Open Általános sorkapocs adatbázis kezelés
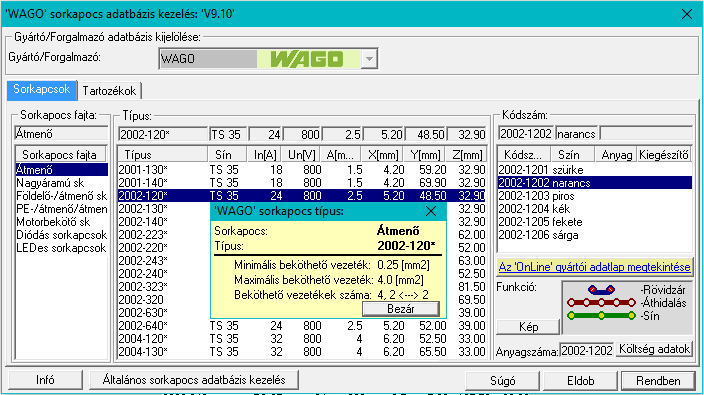Image resolution: width=704 pixels, height=395 pixels. pyautogui.click(x=194, y=380)
